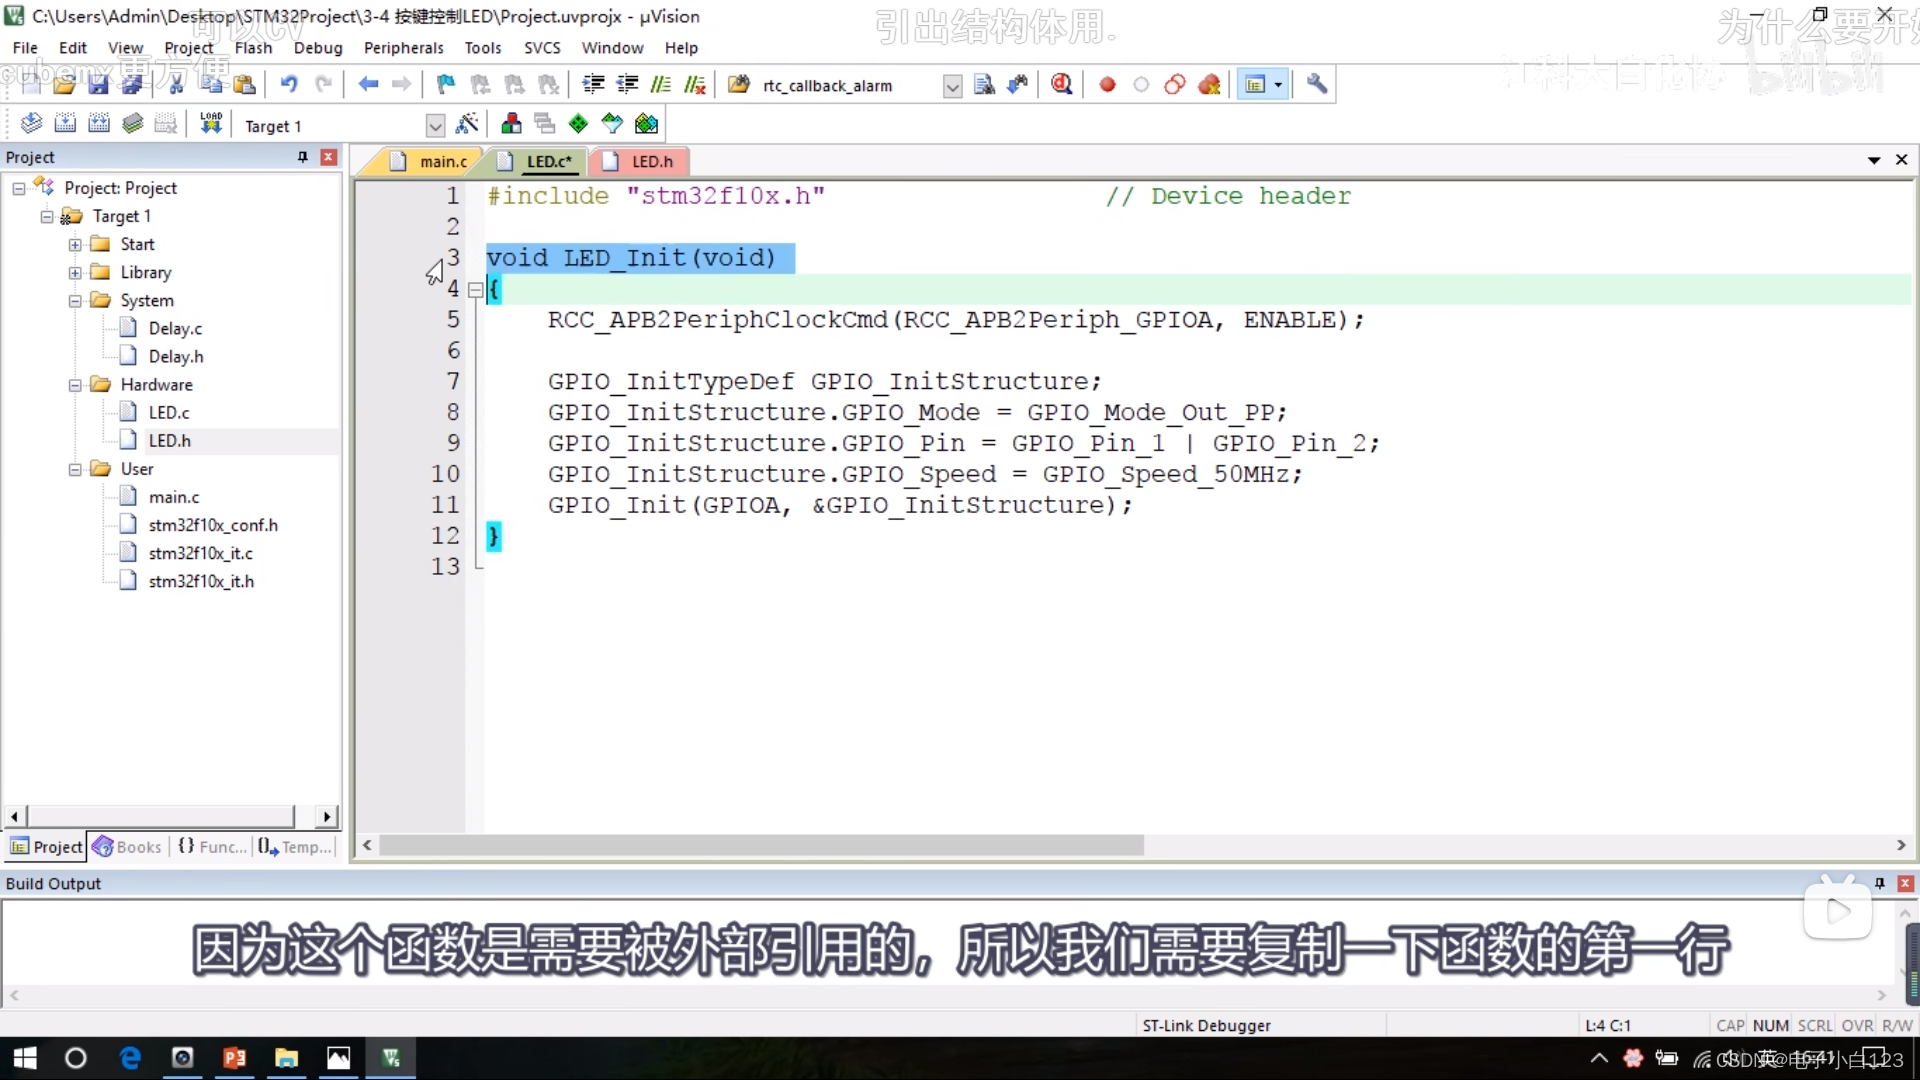1920x1080 pixels.
Task: Switch to Books panel tab
Action: [x=128, y=847]
